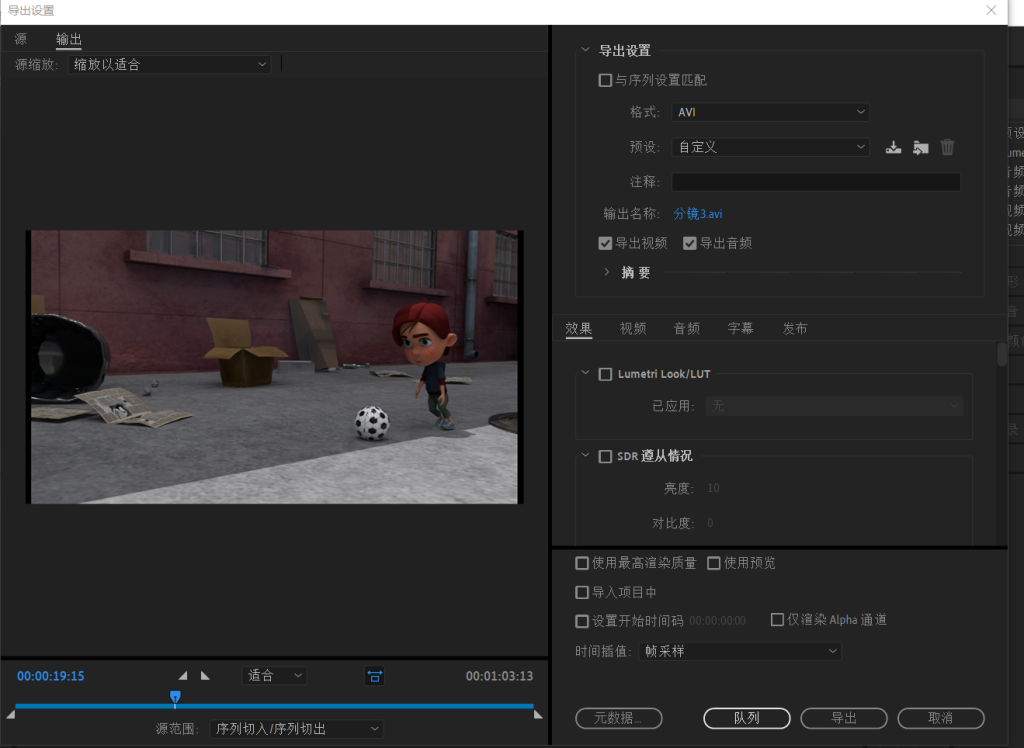Switch to the 视频 tab
Image resolution: width=1024 pixels, height=748 pixels.
point(633,329)
